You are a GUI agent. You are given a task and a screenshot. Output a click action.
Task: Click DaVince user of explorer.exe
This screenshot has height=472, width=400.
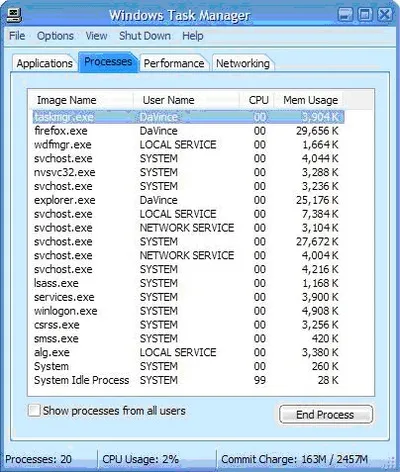[x=158, y=200]
